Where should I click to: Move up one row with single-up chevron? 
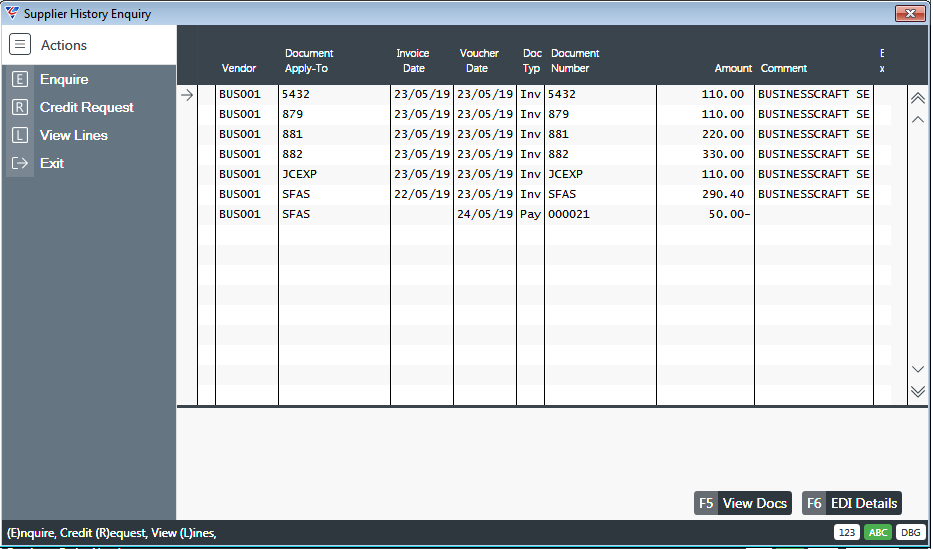click(x=918, y=120)
